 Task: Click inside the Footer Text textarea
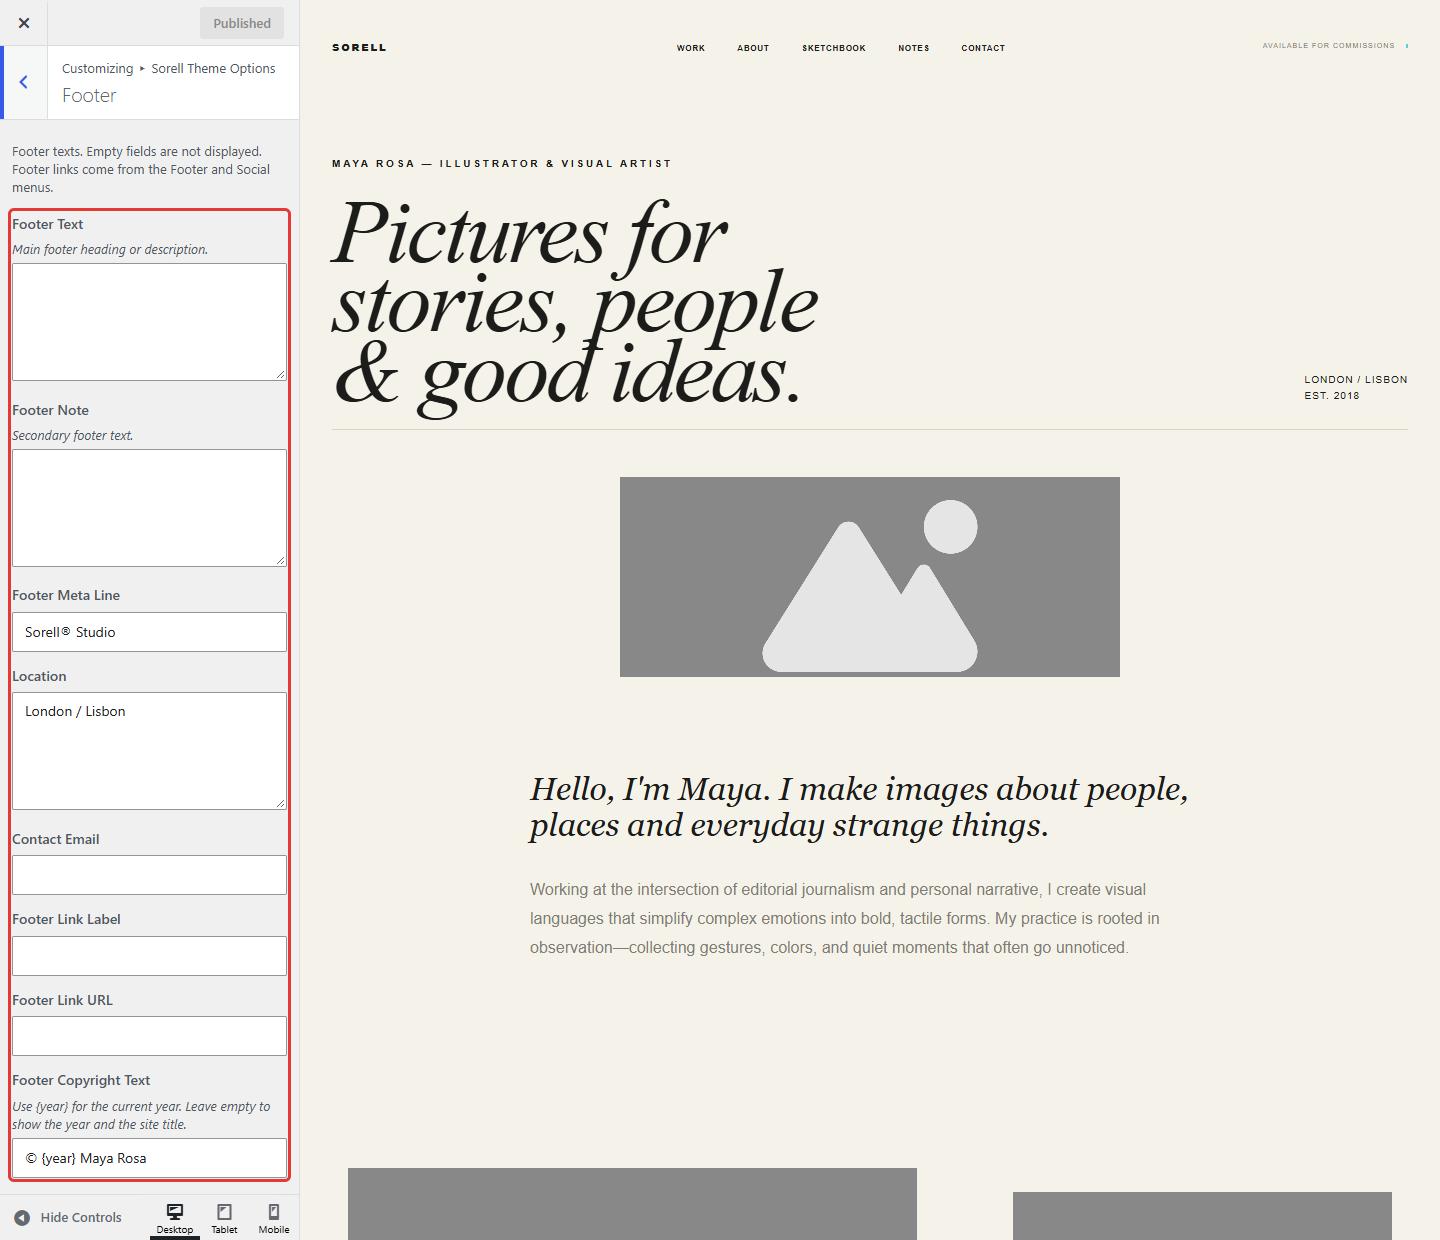point(149,322)
